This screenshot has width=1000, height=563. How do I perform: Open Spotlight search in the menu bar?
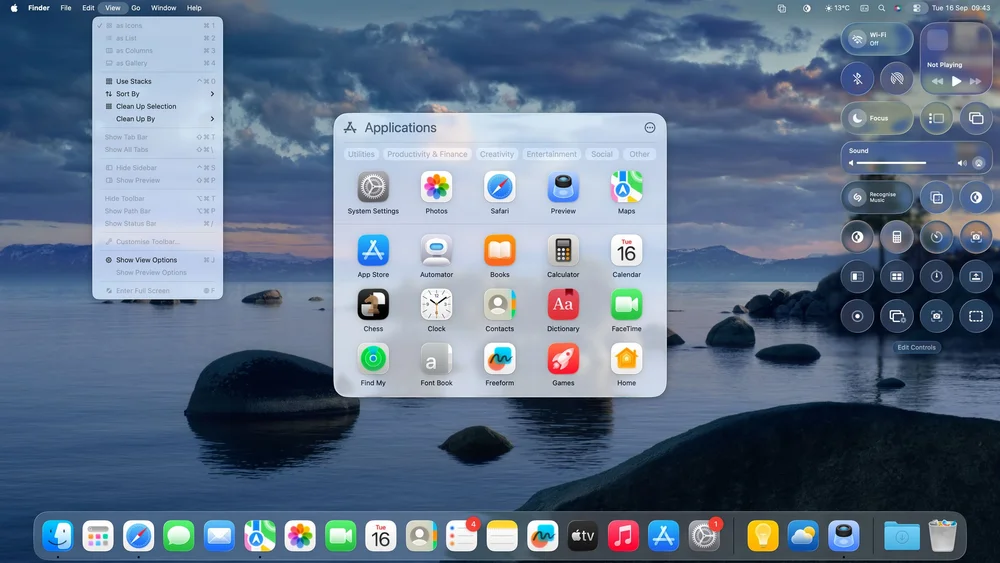pyautogui.click(x=881, y=8)
